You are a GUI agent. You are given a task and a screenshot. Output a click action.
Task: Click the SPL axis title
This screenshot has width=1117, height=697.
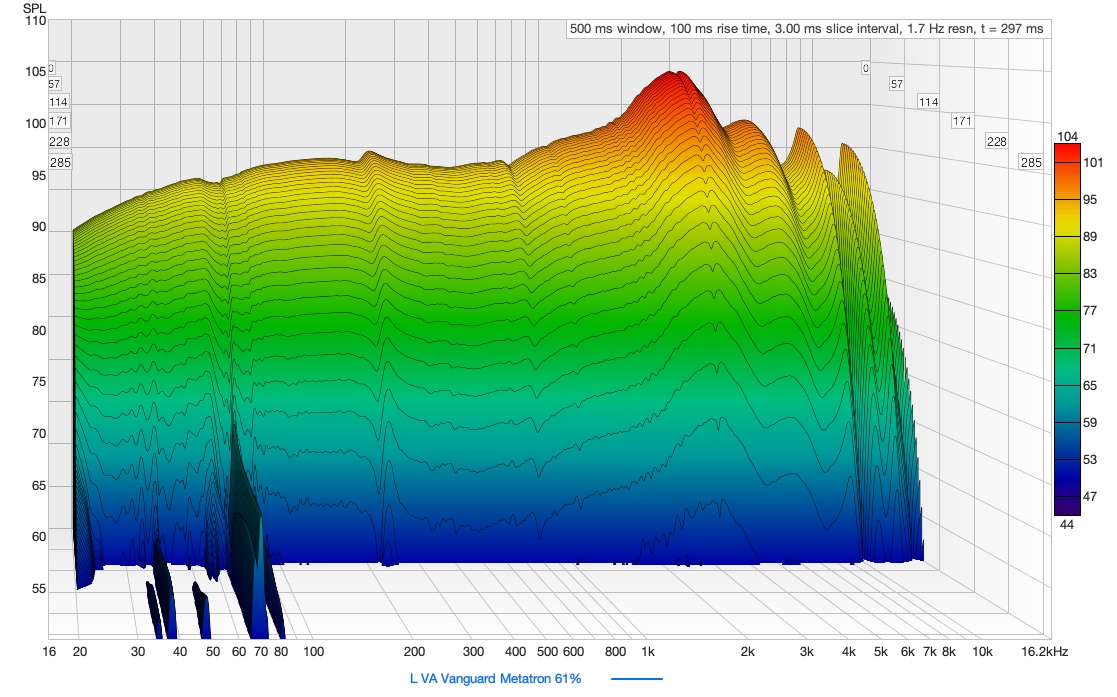[x=34, y=8]
